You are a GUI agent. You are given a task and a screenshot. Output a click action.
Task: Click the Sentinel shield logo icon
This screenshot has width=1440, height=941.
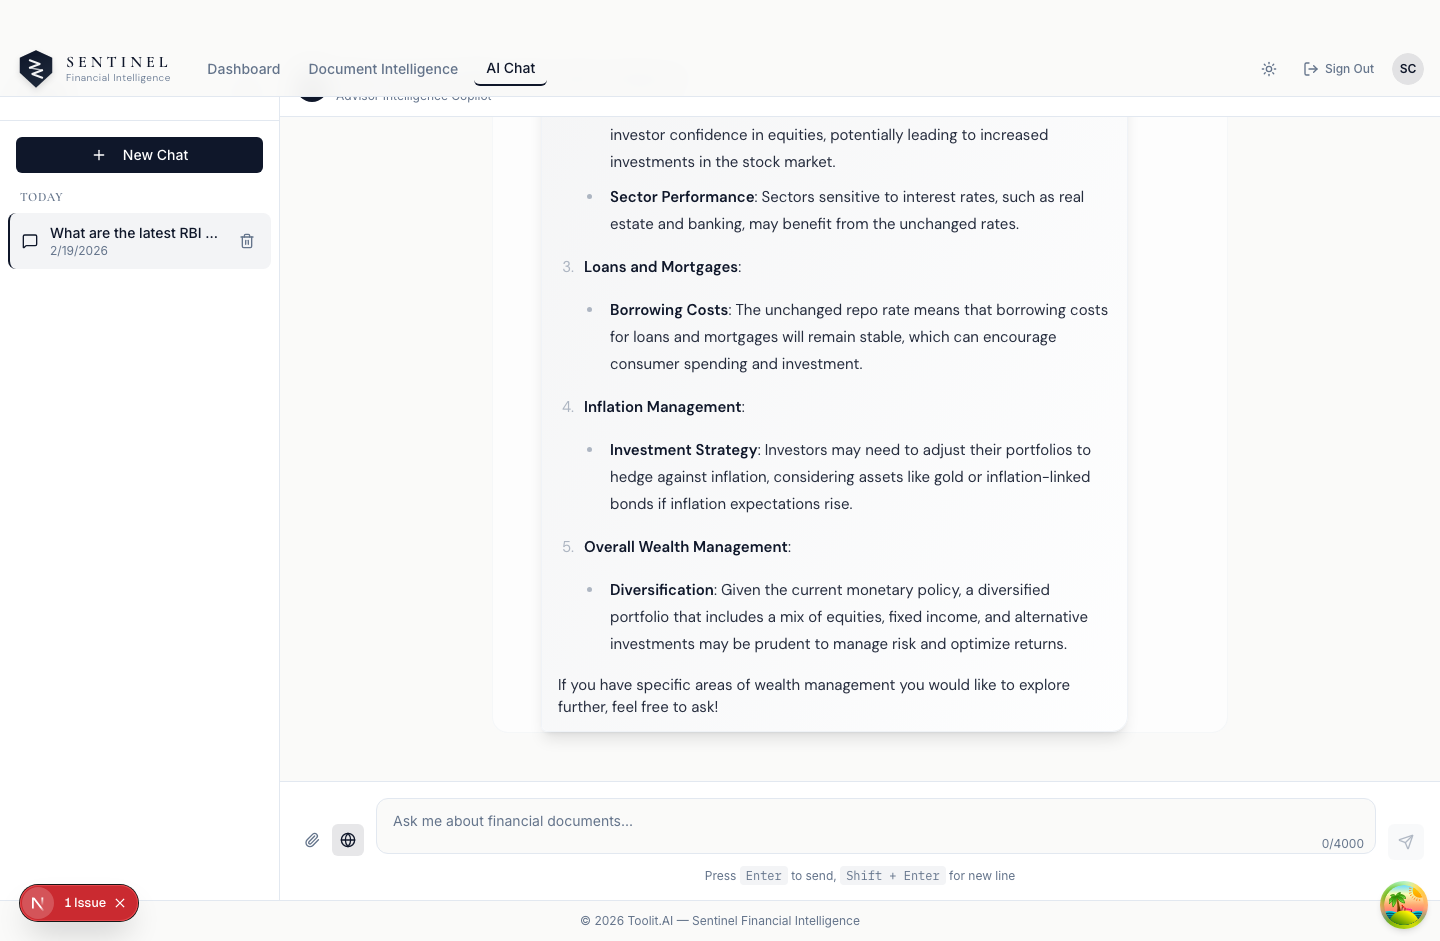(x=36, y=69)
